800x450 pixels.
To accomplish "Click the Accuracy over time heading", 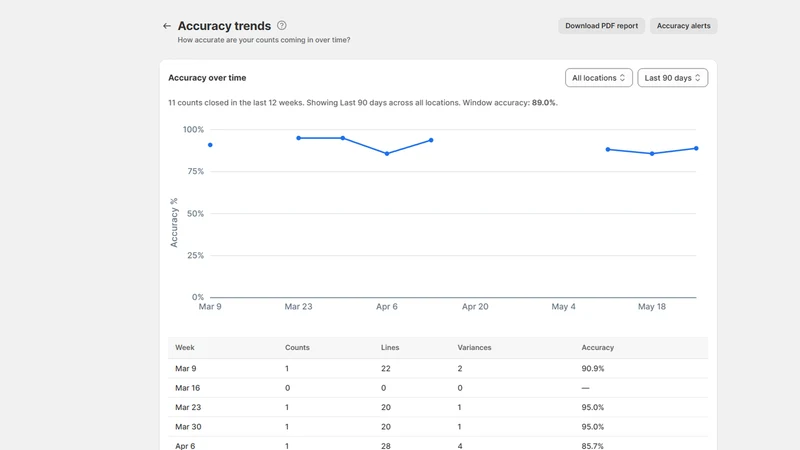I will [x=207, y=78].
